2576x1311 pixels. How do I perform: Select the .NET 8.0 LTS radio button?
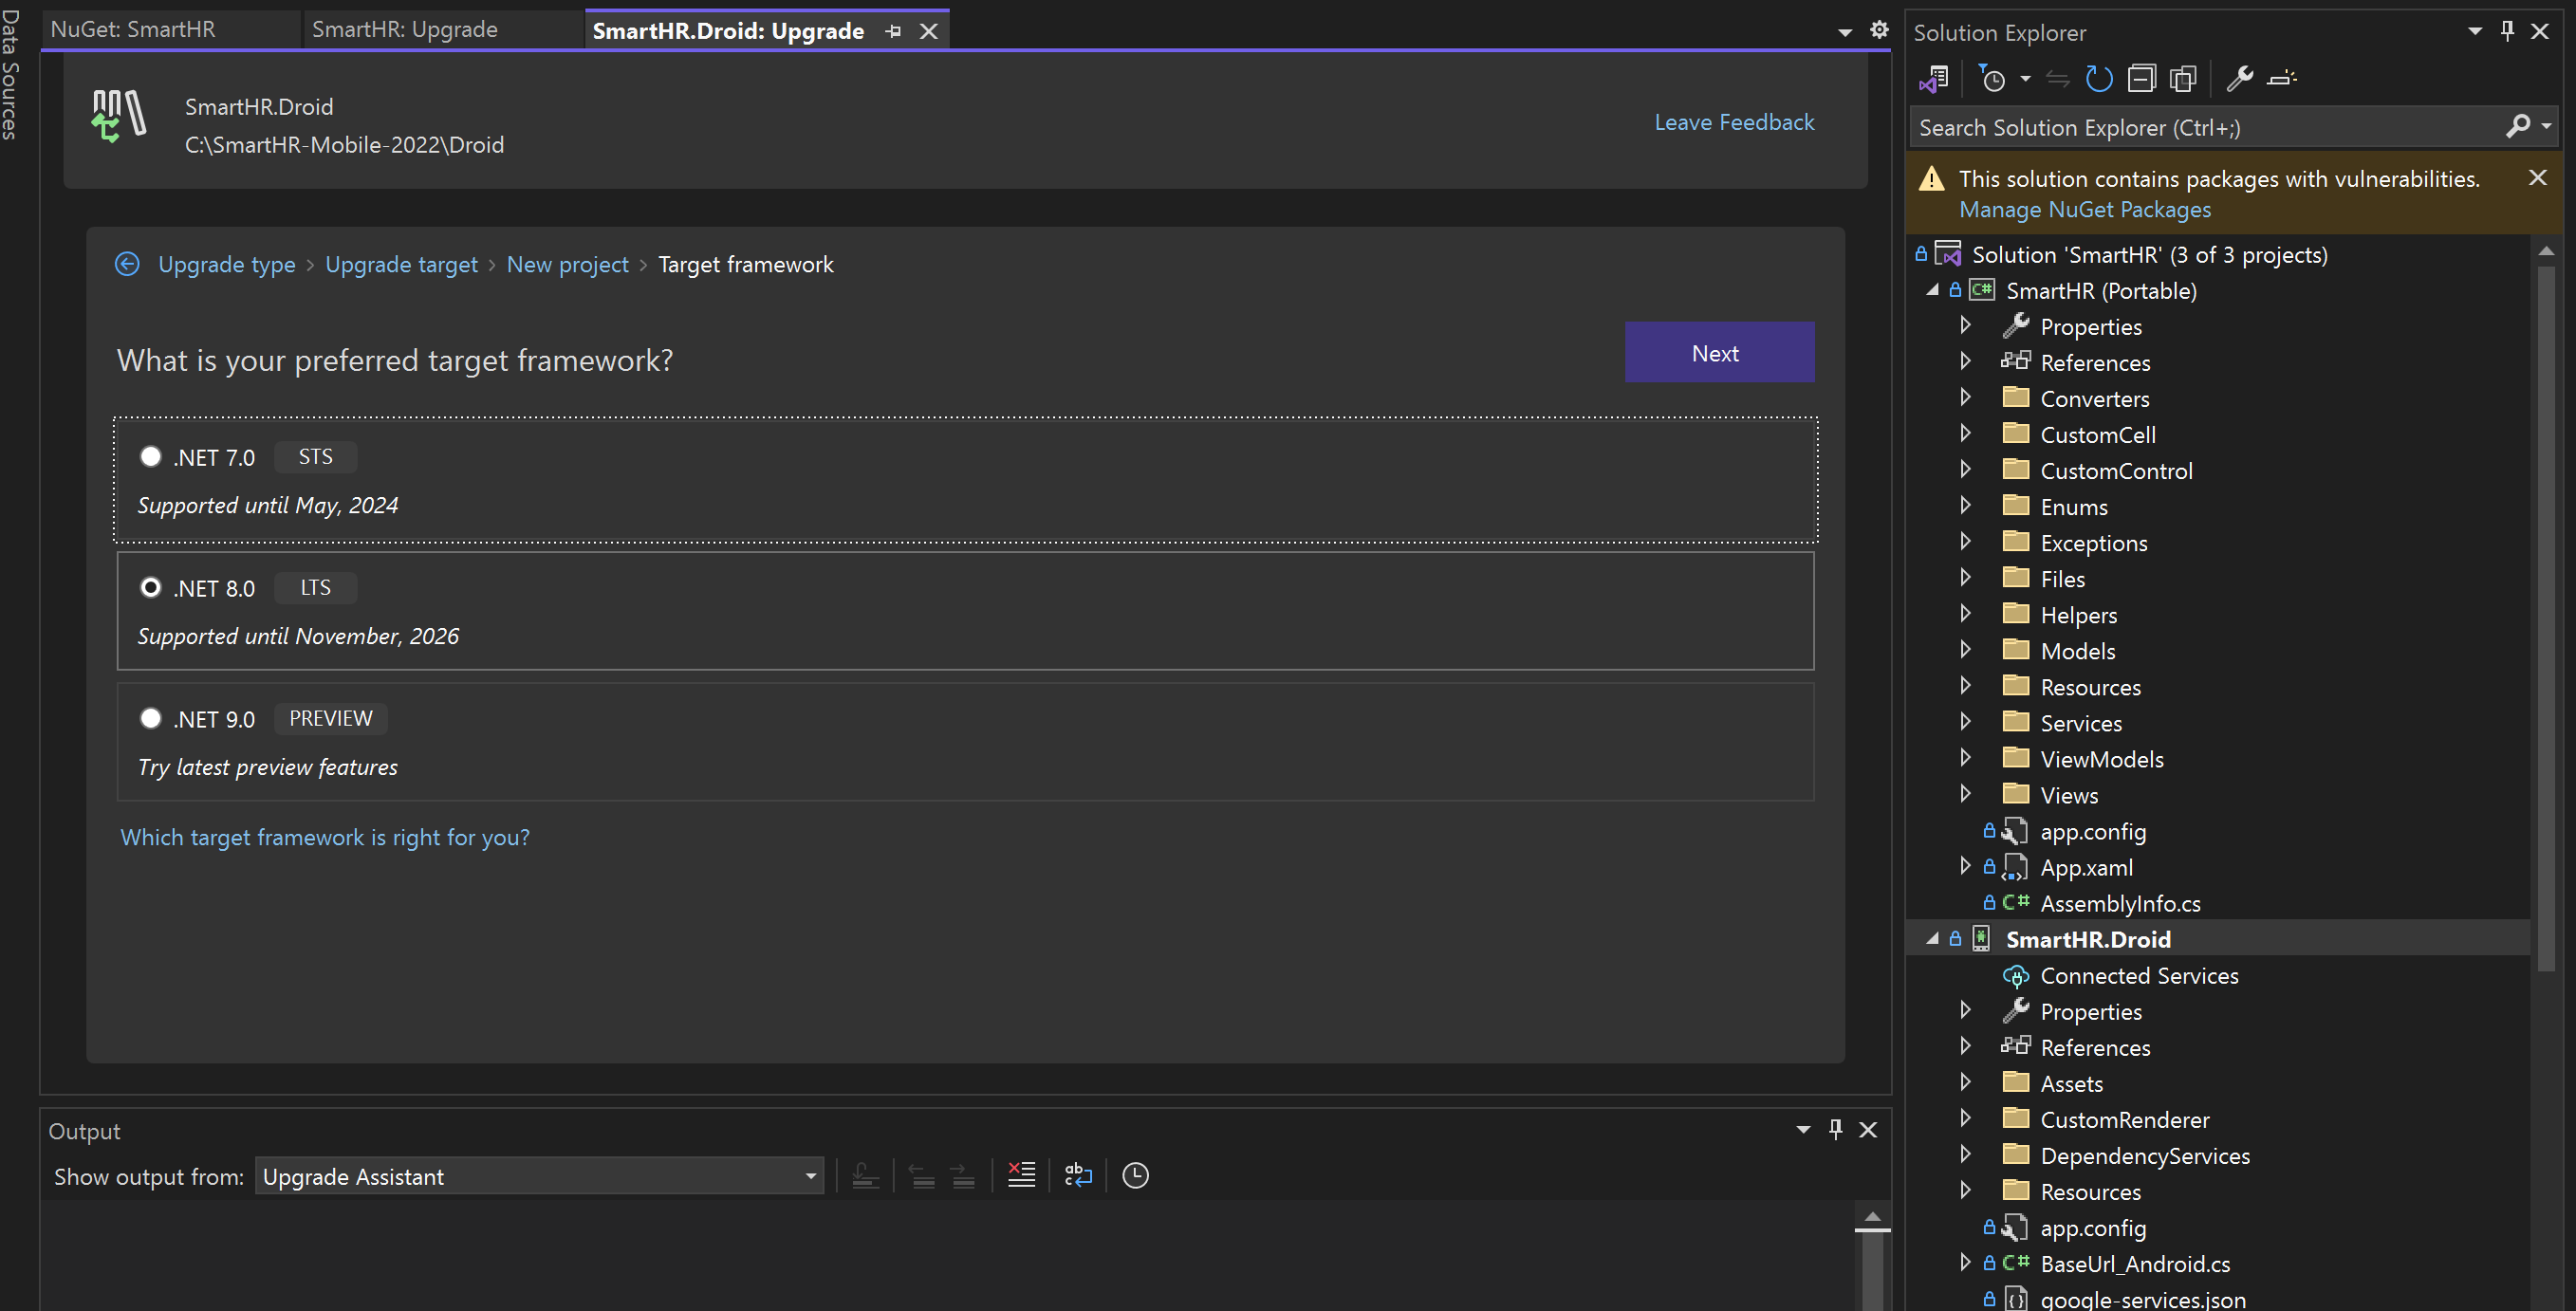(150, 587)
